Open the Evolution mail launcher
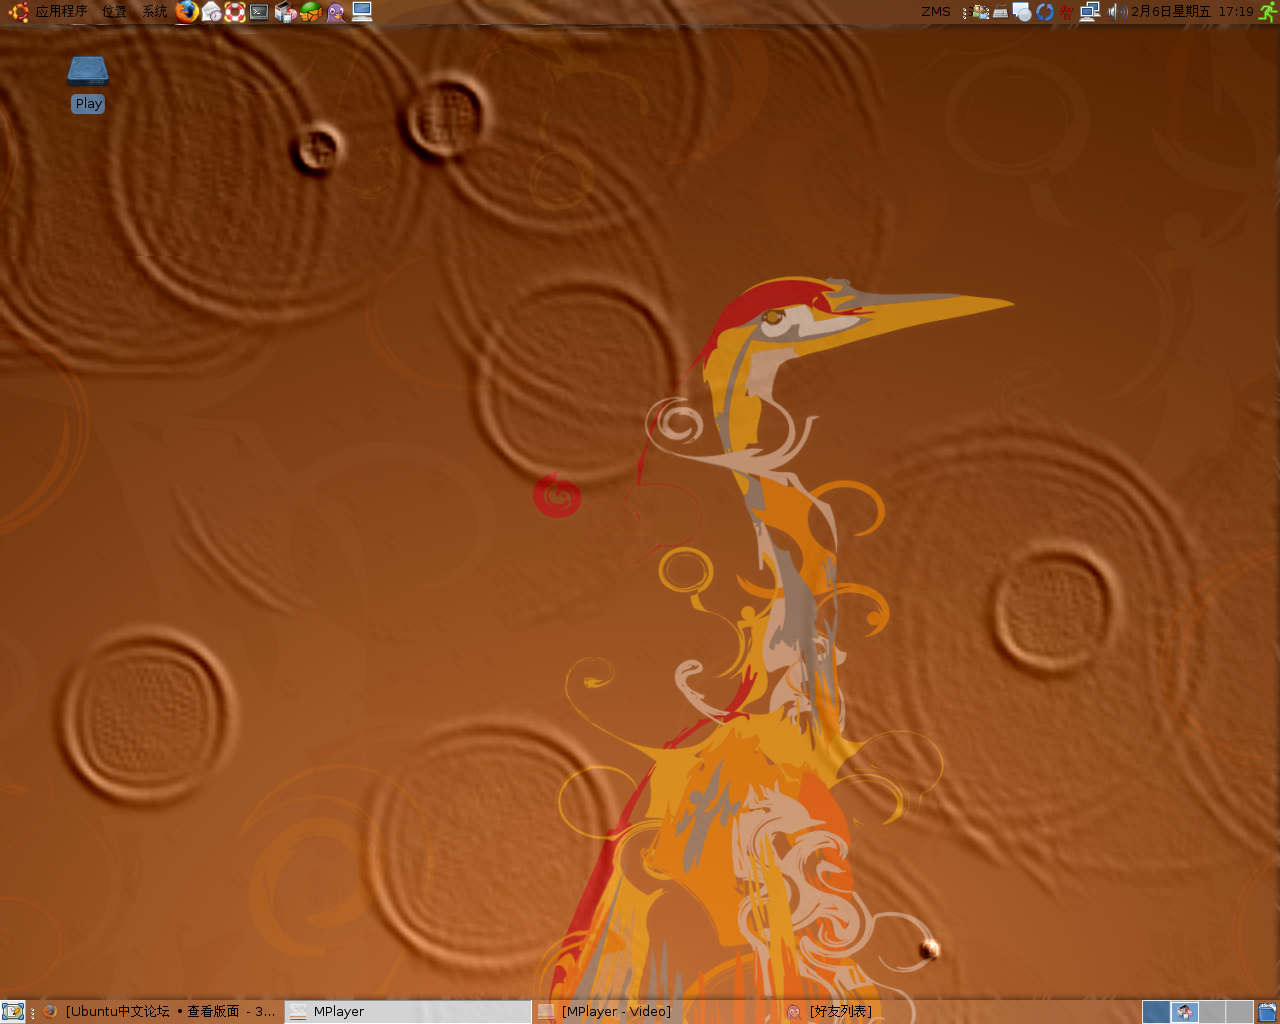 [211, 12]
